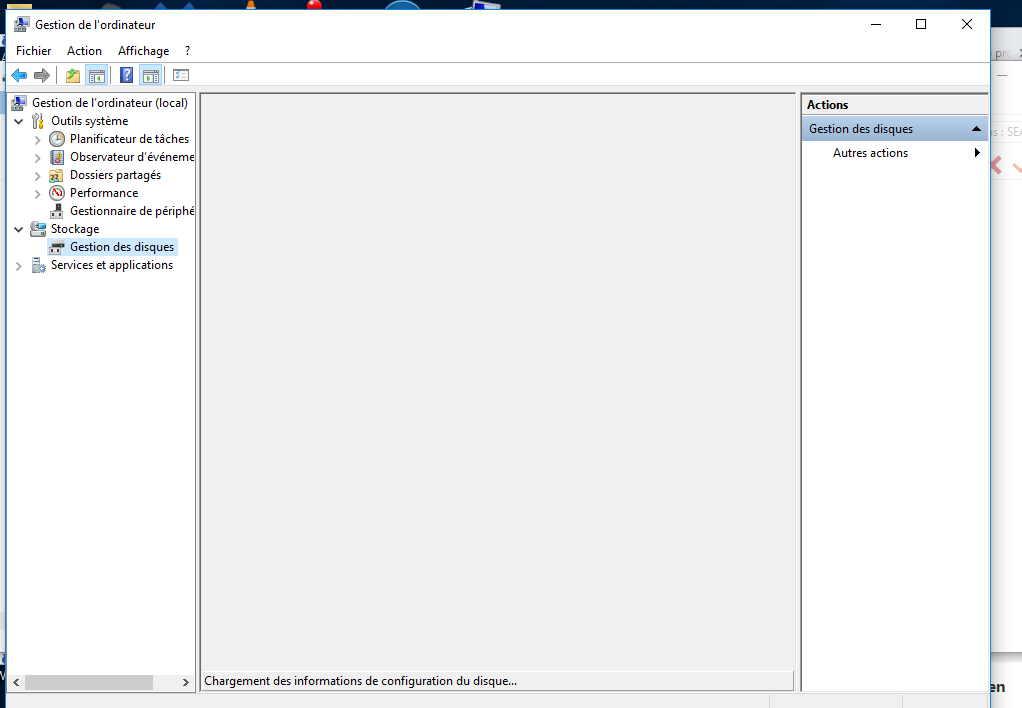Expand Services et applications node
Viewport: 1022px width, 708px height.
pos(19,266)
